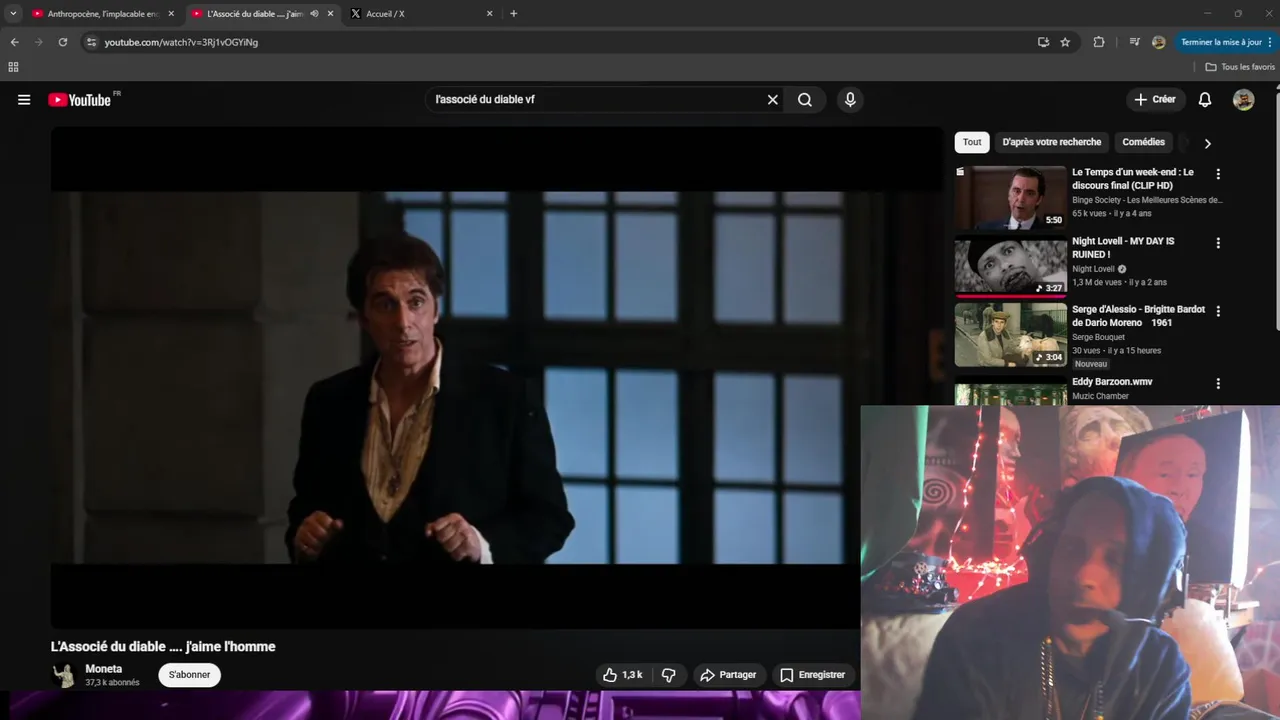Open options for Night Lovell video

tap(1218, 243)
